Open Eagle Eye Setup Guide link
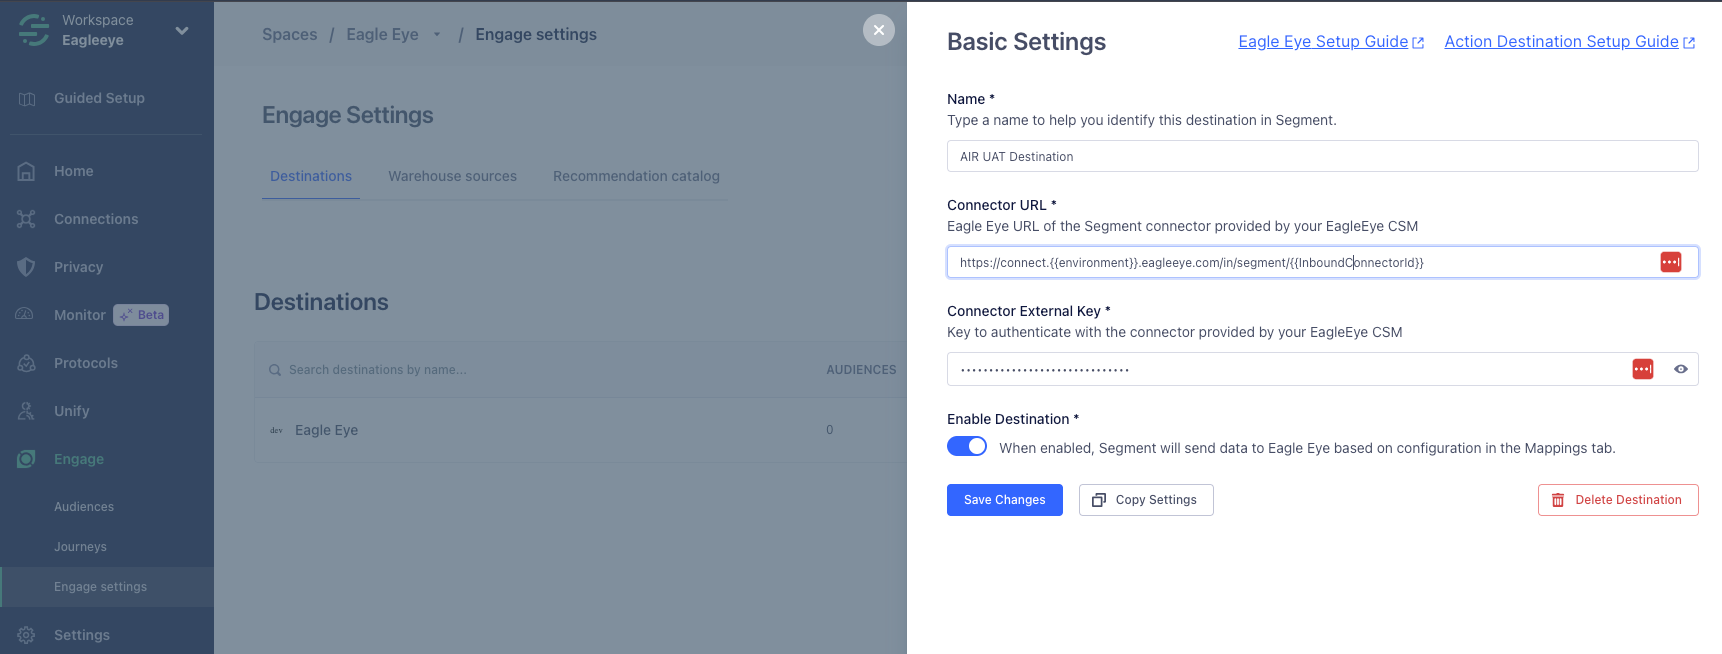1722x654 pixels. coord(1322,41)
